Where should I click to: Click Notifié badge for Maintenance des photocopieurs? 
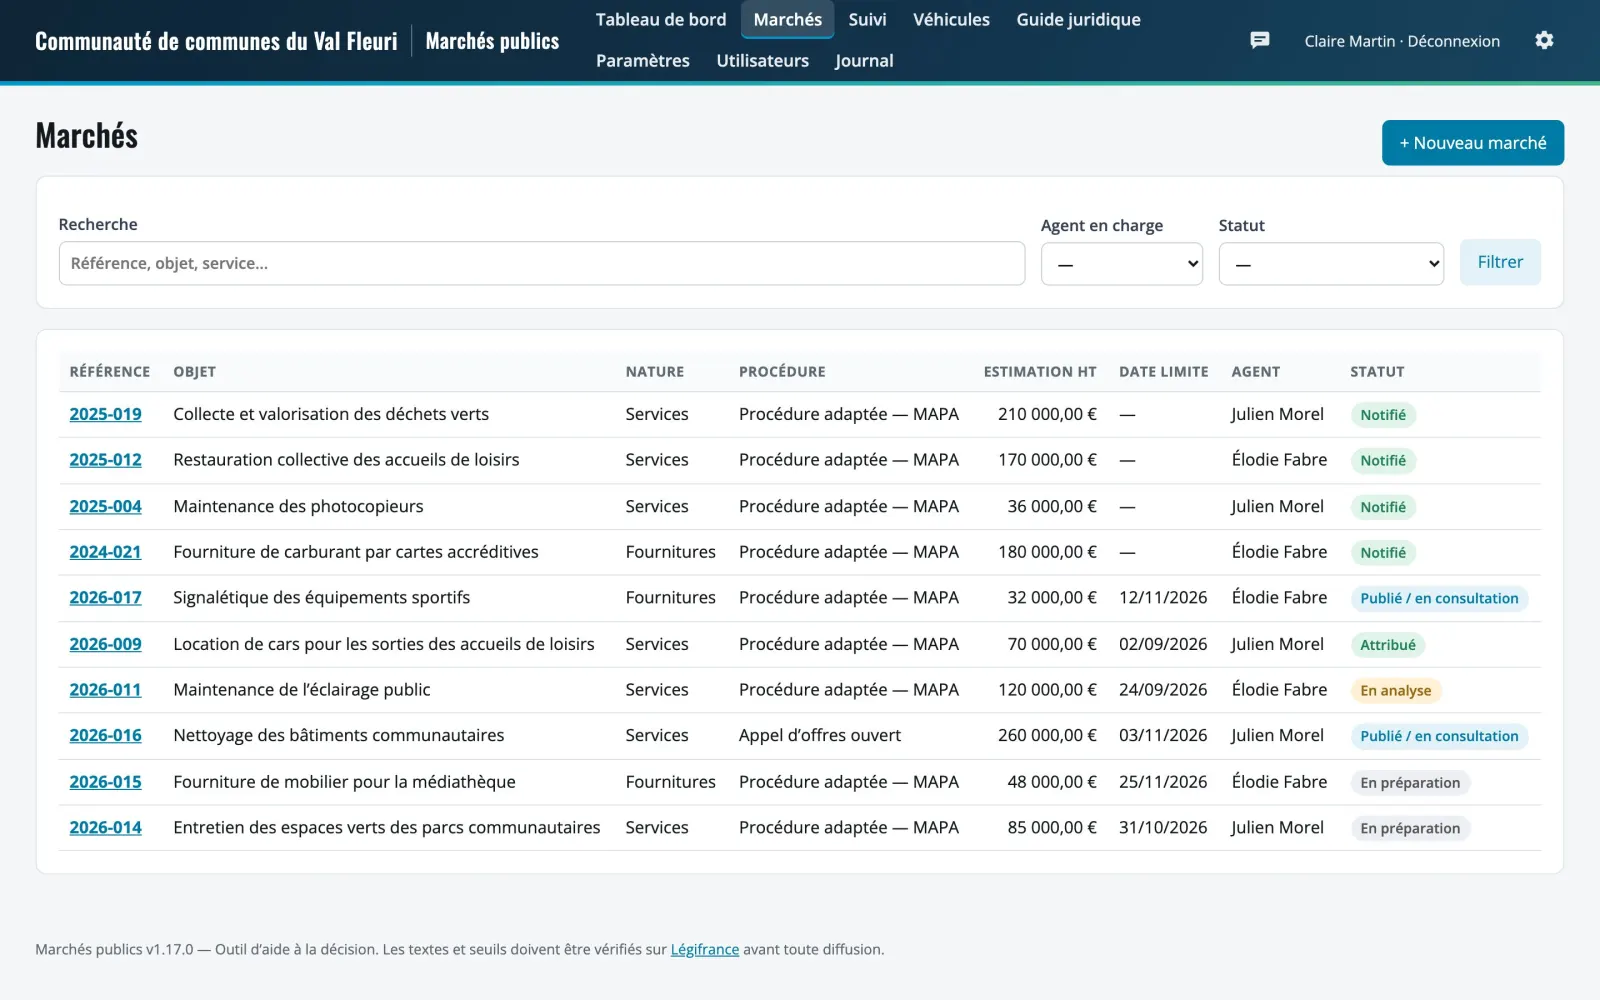pyautogui.click(x=1383, y=507)
